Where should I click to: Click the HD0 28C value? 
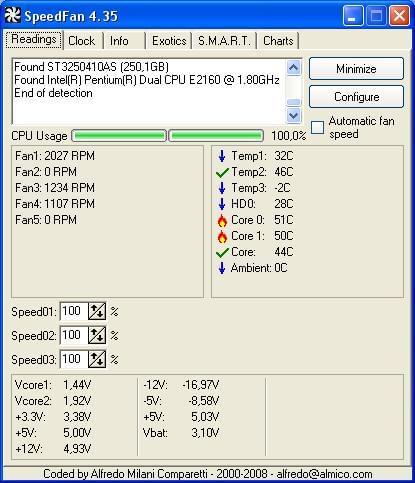coord(284,204)
